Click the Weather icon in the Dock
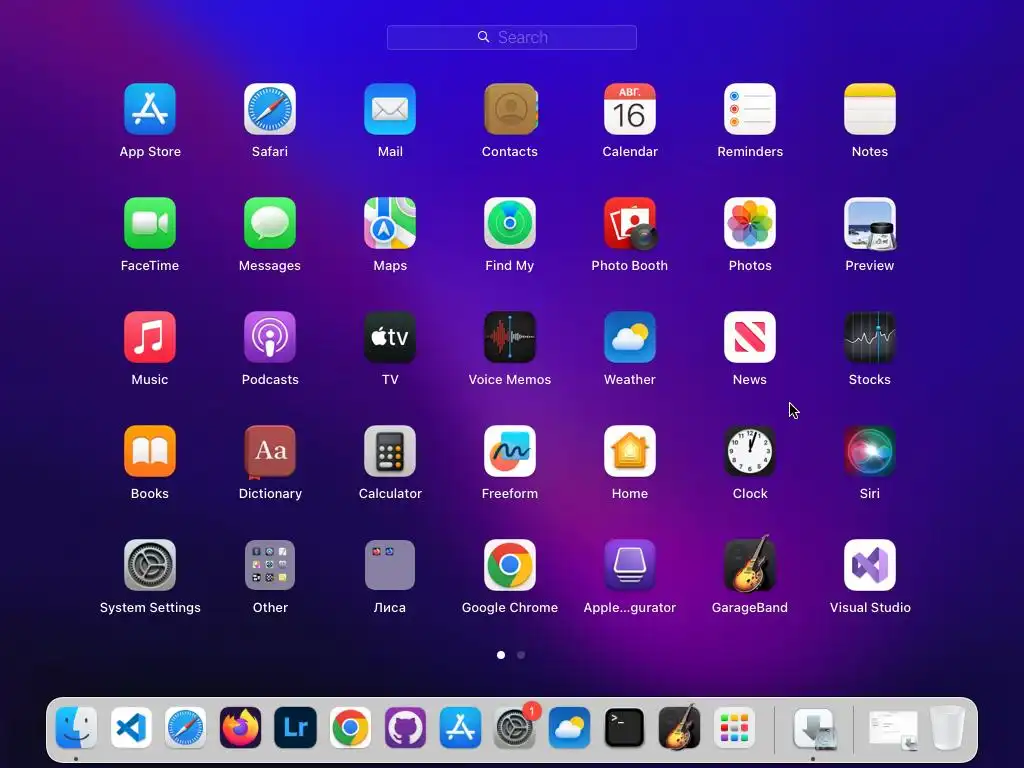 tap(569, 728)
